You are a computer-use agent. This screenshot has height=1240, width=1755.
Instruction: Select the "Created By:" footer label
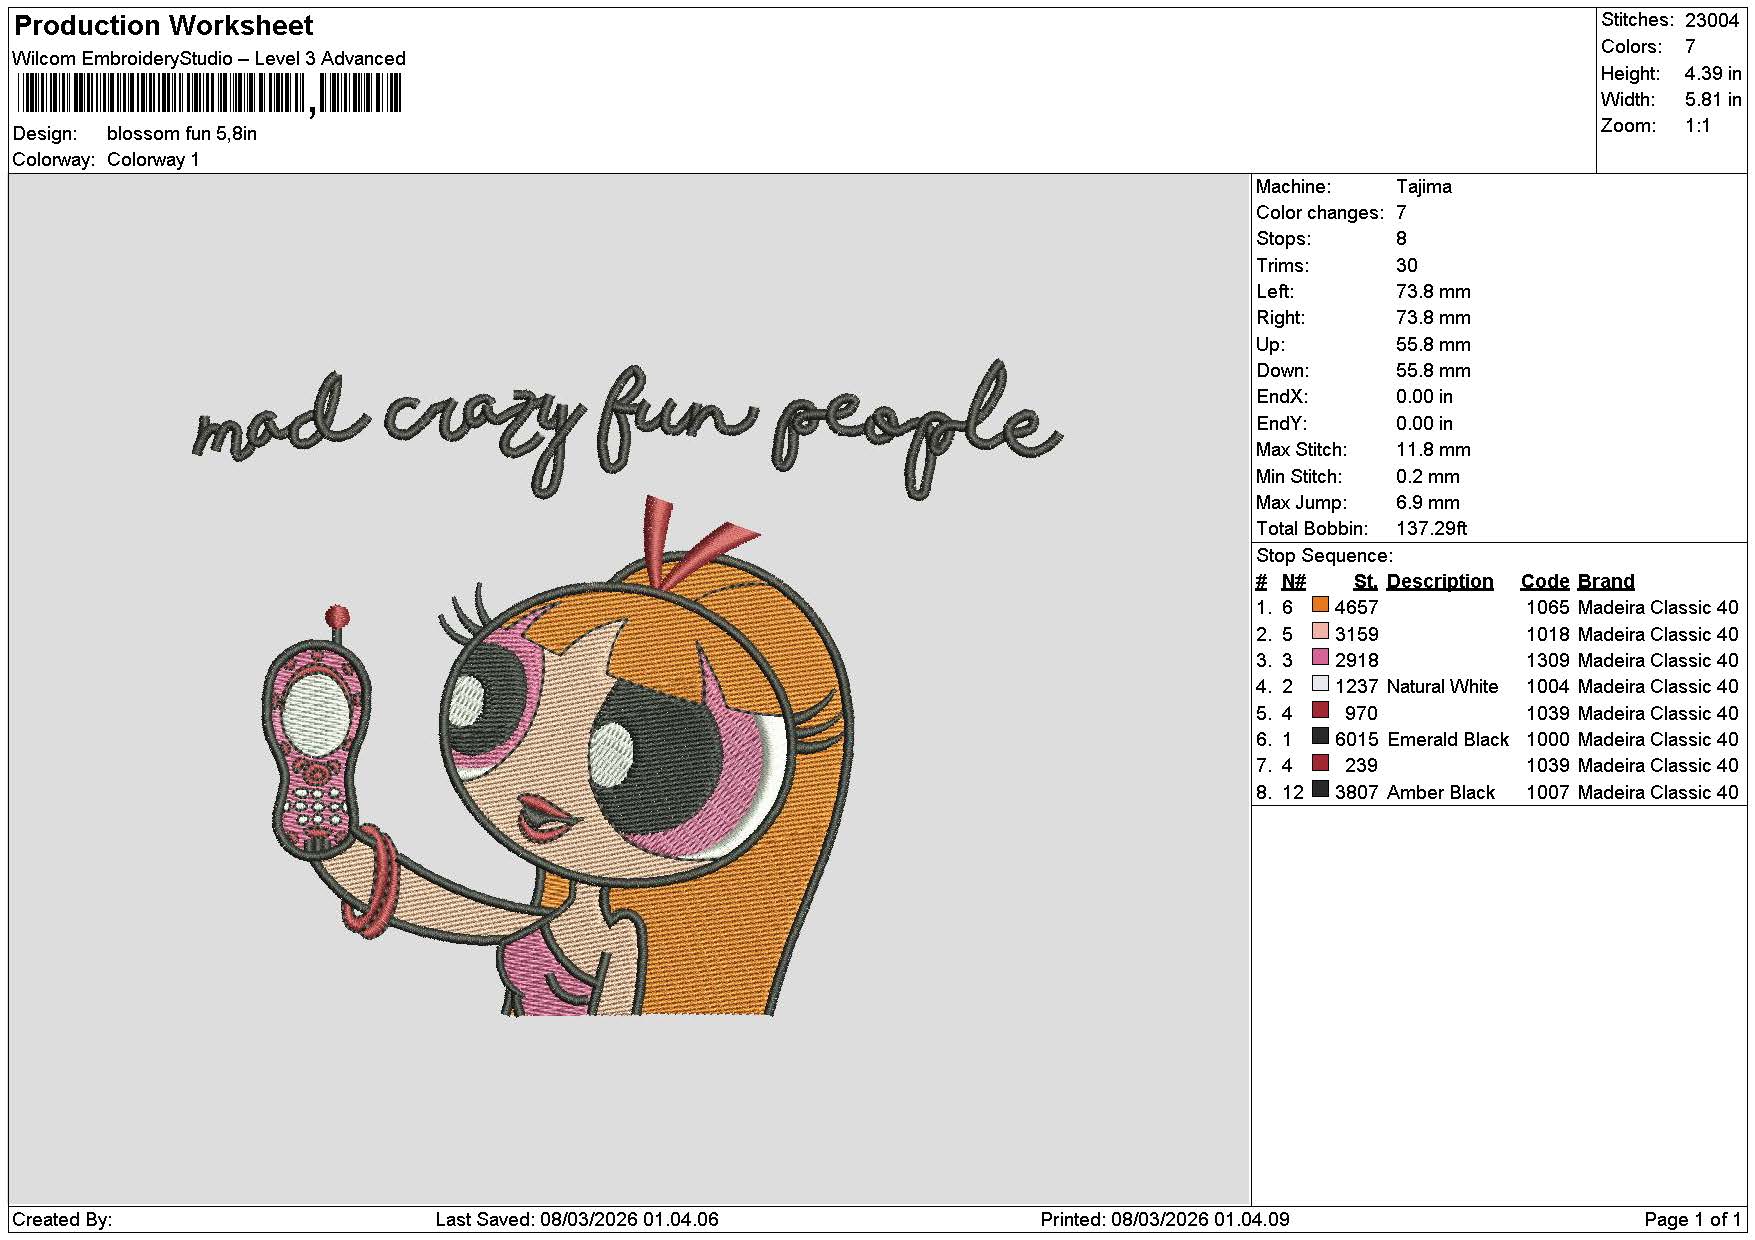(62, 1220)
